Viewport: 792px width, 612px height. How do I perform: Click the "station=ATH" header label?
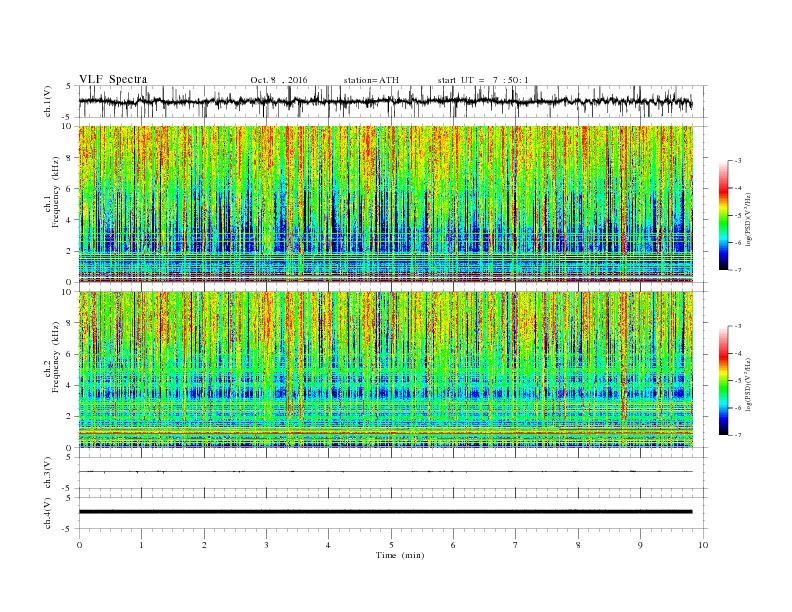(371, 80)
